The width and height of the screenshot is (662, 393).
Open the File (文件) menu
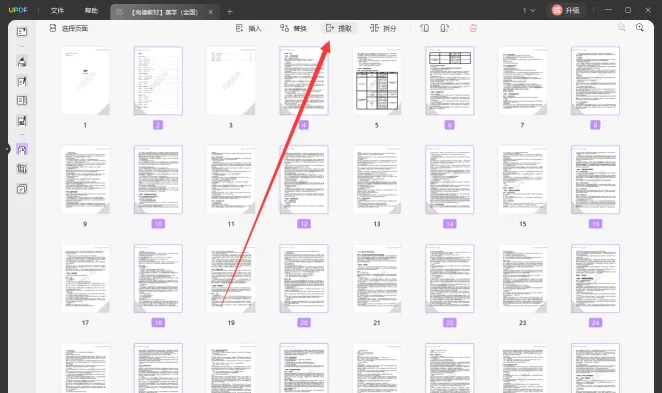pyautogui.click(x=57, y=11)
